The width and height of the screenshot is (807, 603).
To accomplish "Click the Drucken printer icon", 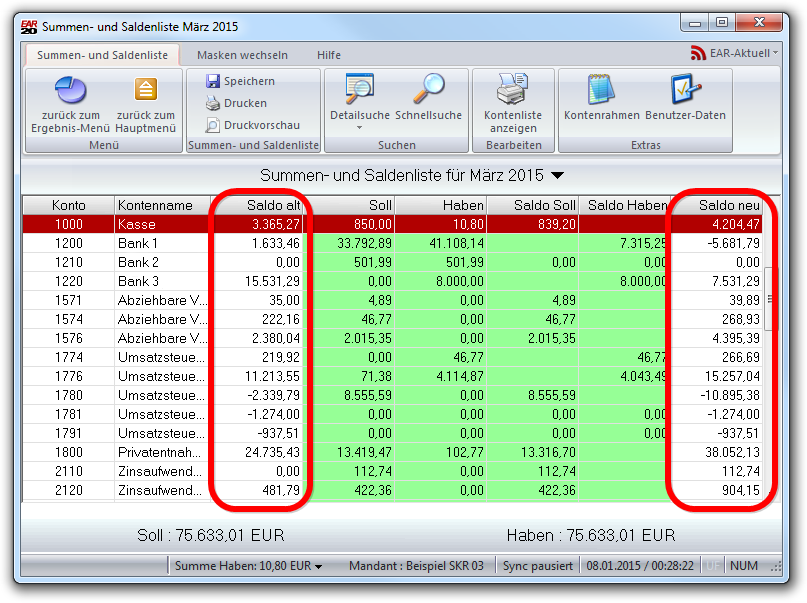I will (213, 103).
